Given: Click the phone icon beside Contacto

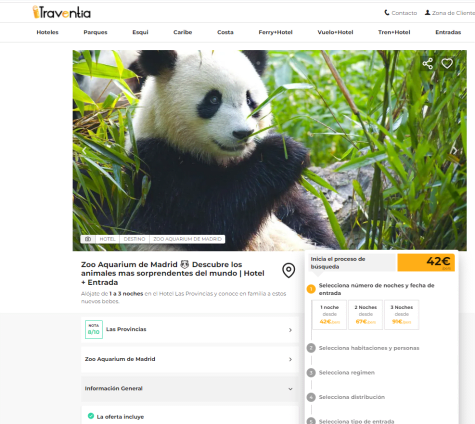Looking at the screenshot, I should coord(387,13).
